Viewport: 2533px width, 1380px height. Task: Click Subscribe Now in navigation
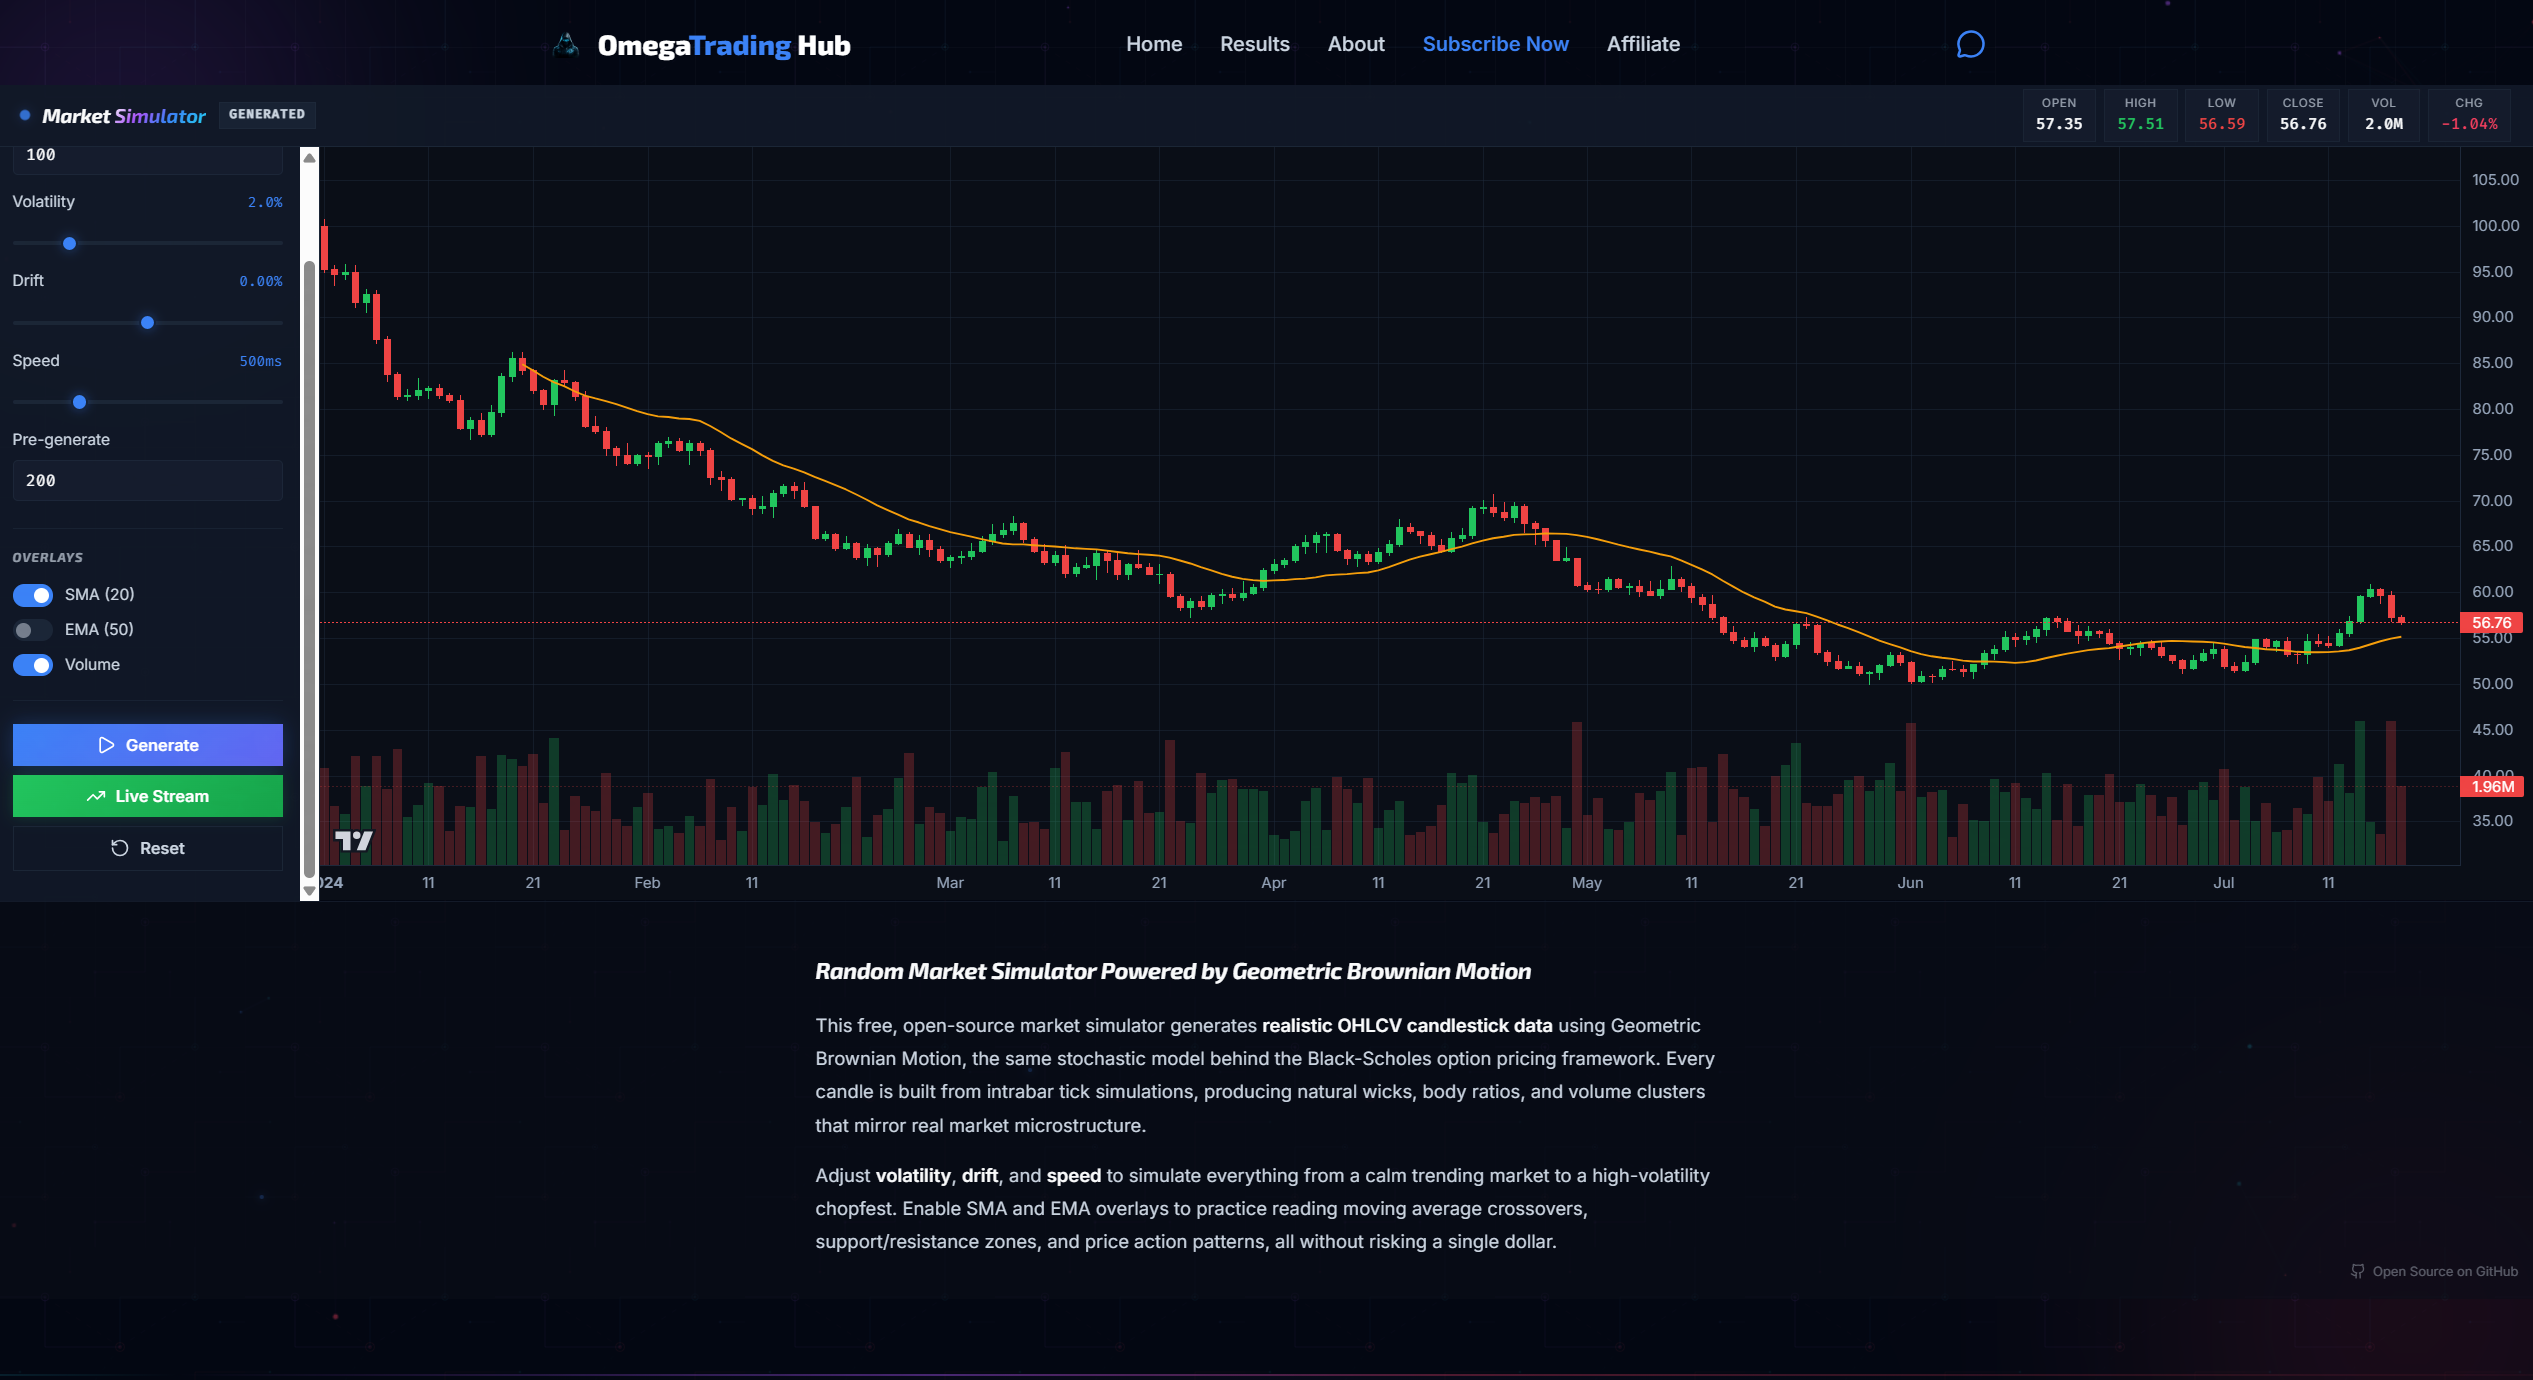1495,44
